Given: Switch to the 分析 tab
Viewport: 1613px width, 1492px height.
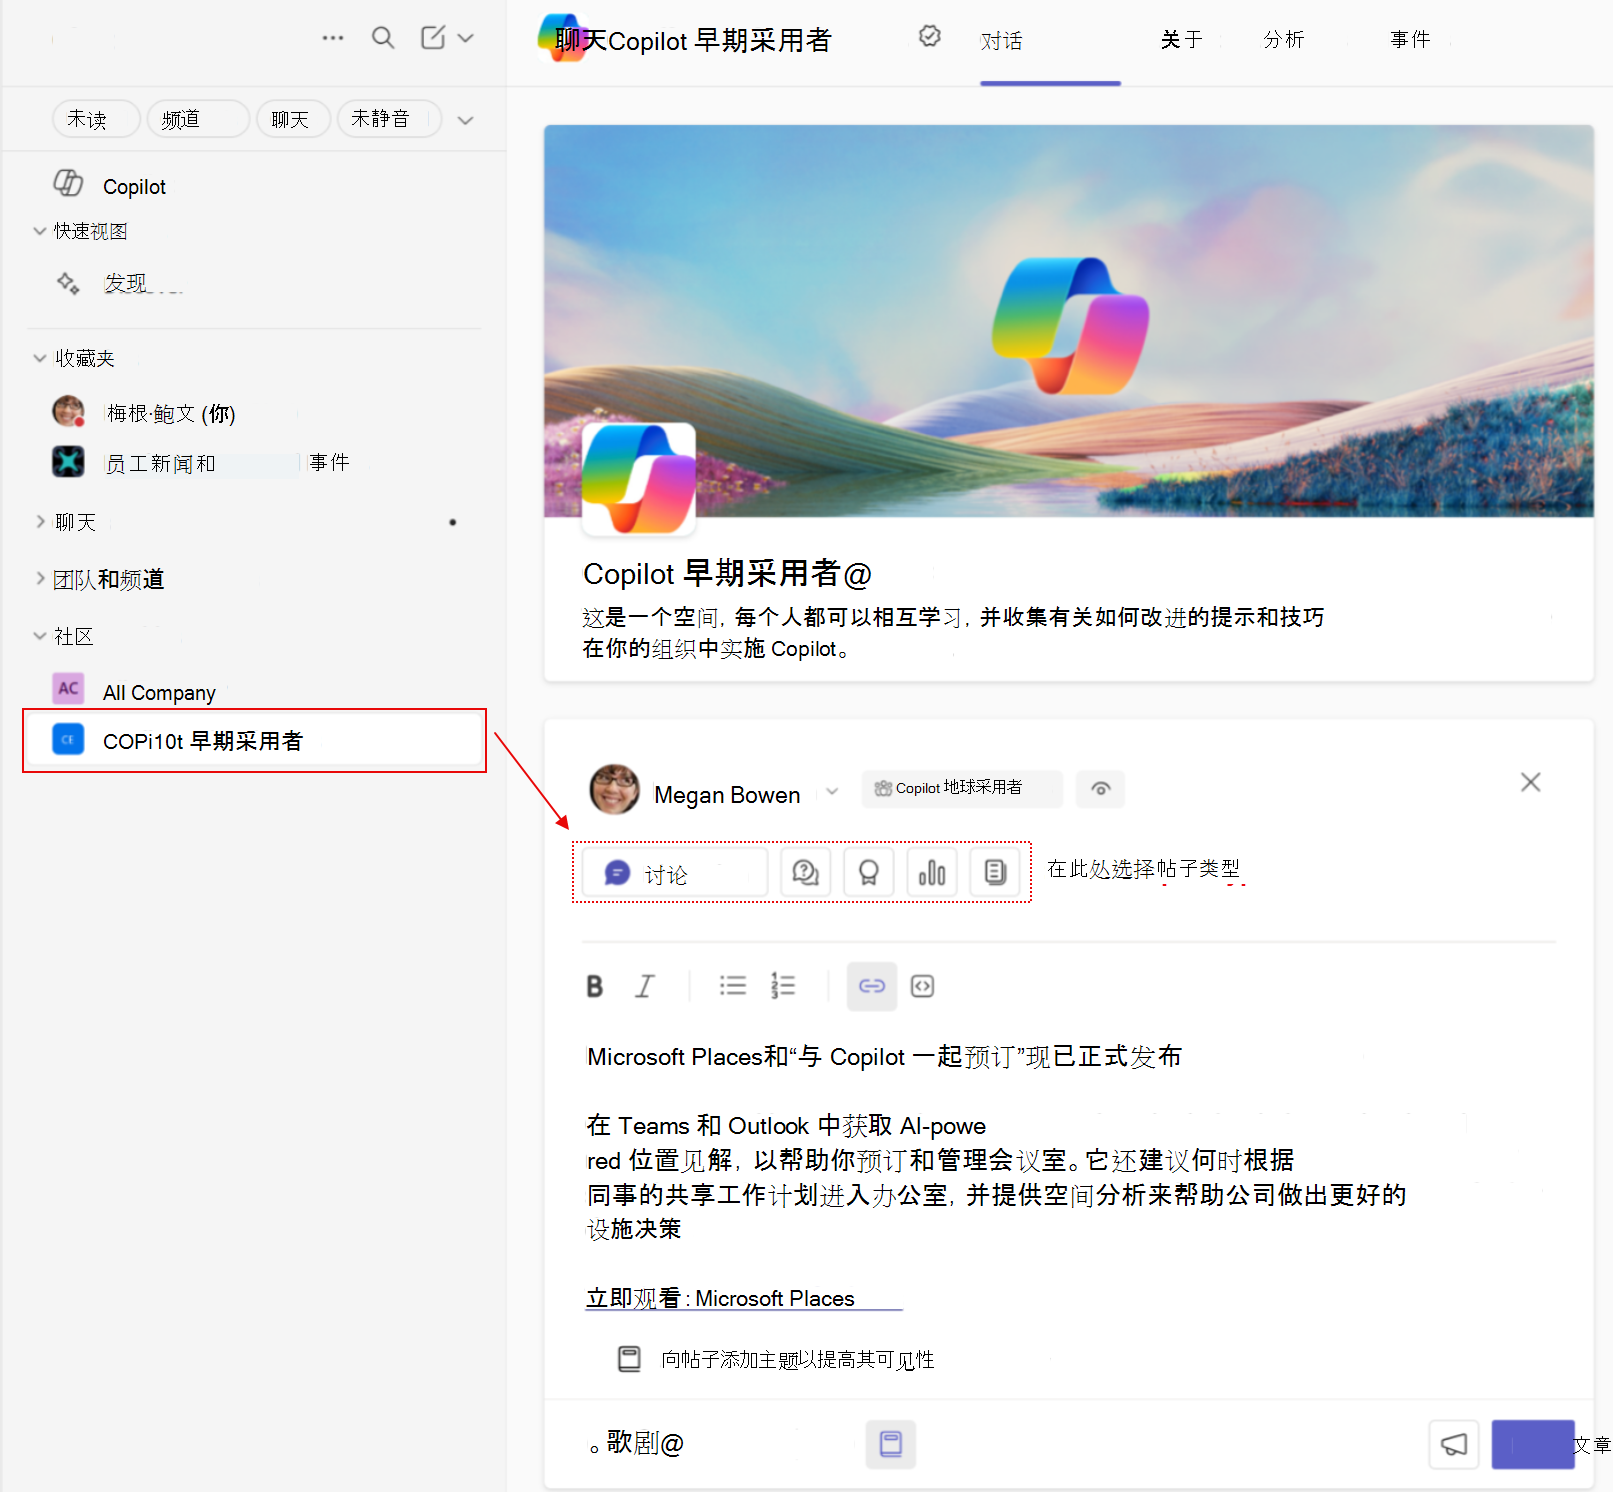Looking at the screenshot, I should (x=1283, y=39).
